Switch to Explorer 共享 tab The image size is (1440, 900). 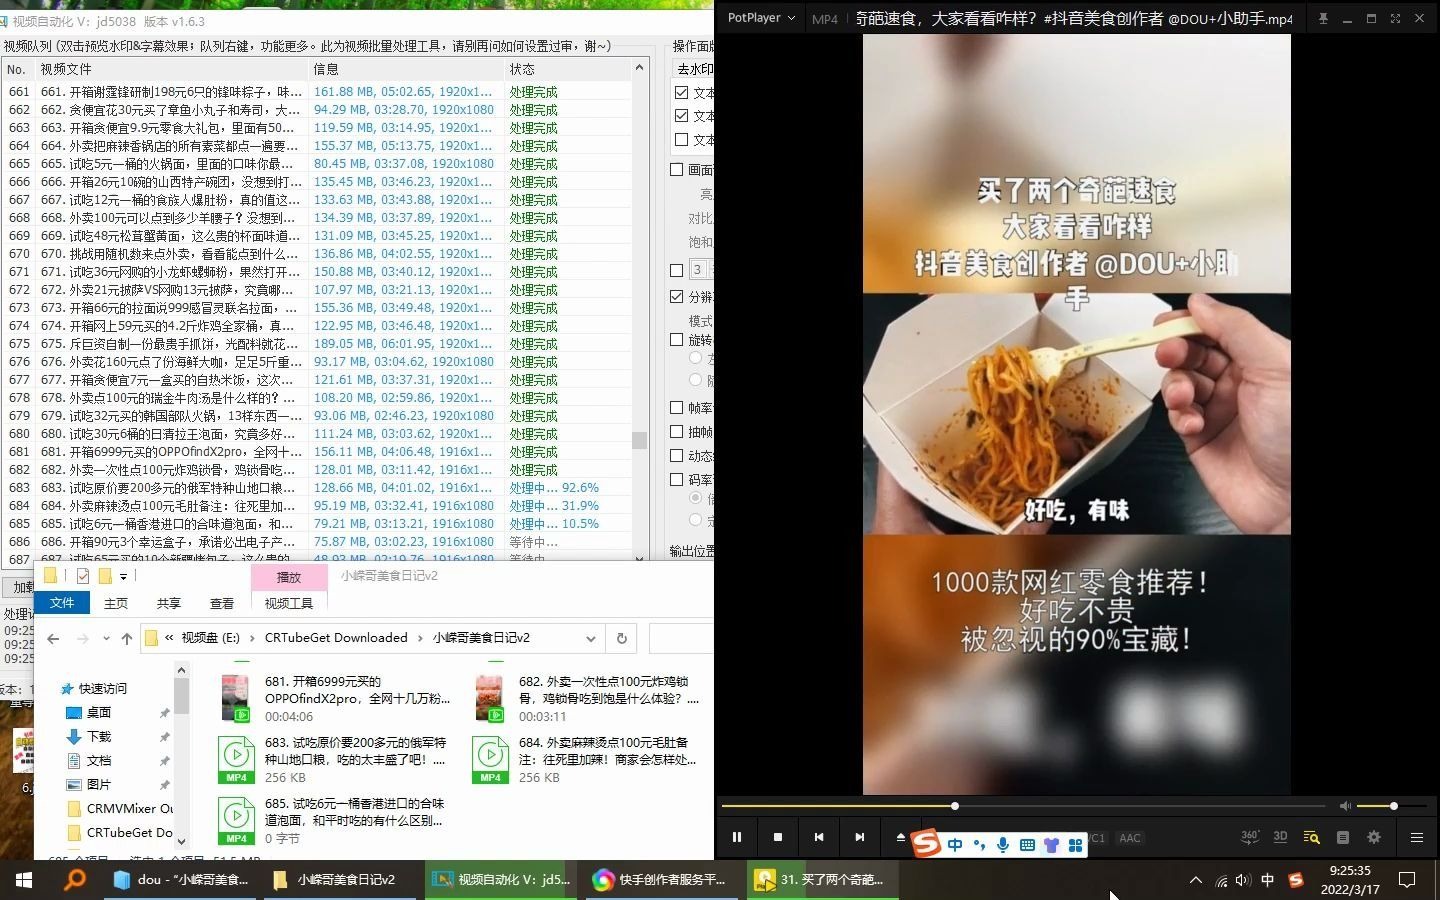pyautogui.click(x=169, y=603)
